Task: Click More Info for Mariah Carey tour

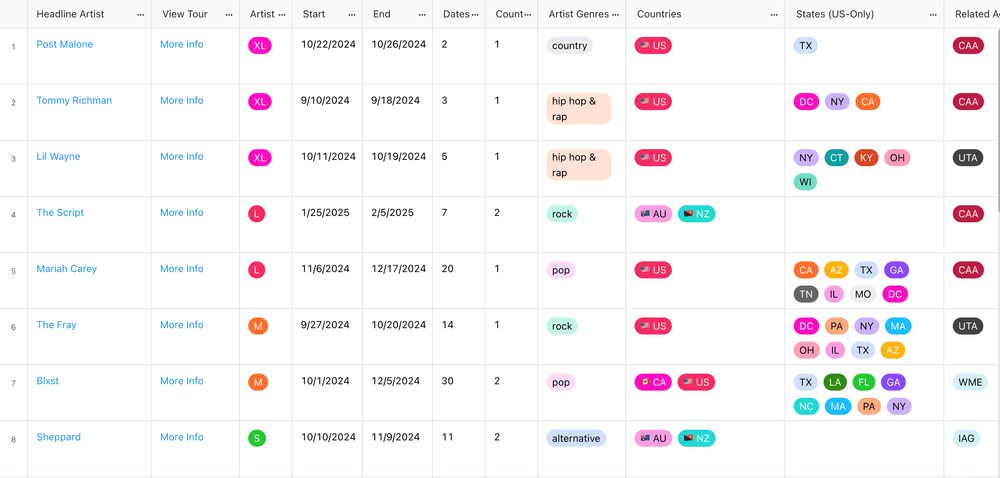Action: coord(182,269)
